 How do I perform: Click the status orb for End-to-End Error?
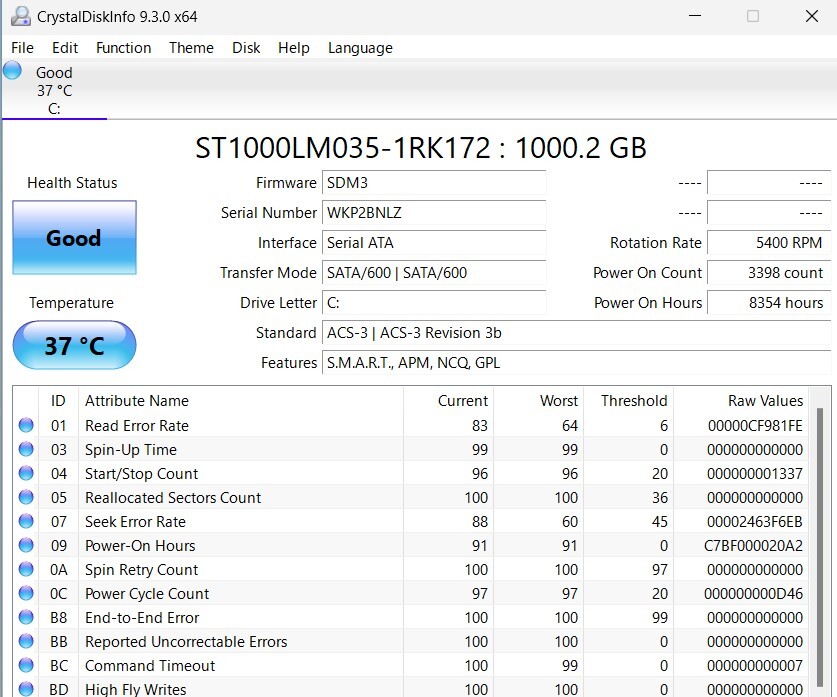coord(26,617)
